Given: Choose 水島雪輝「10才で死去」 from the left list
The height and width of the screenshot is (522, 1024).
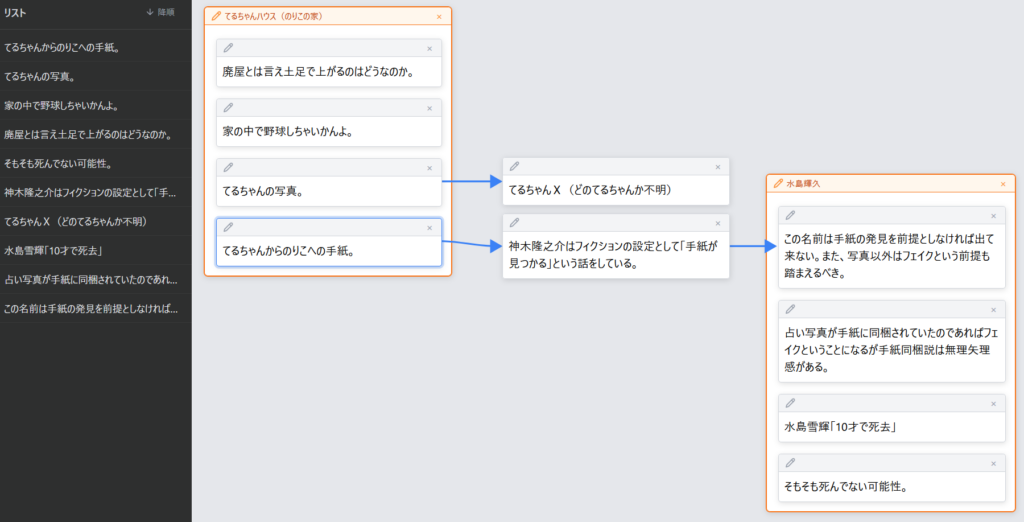Looking at the screenshot, I should (x=55, y=250).
